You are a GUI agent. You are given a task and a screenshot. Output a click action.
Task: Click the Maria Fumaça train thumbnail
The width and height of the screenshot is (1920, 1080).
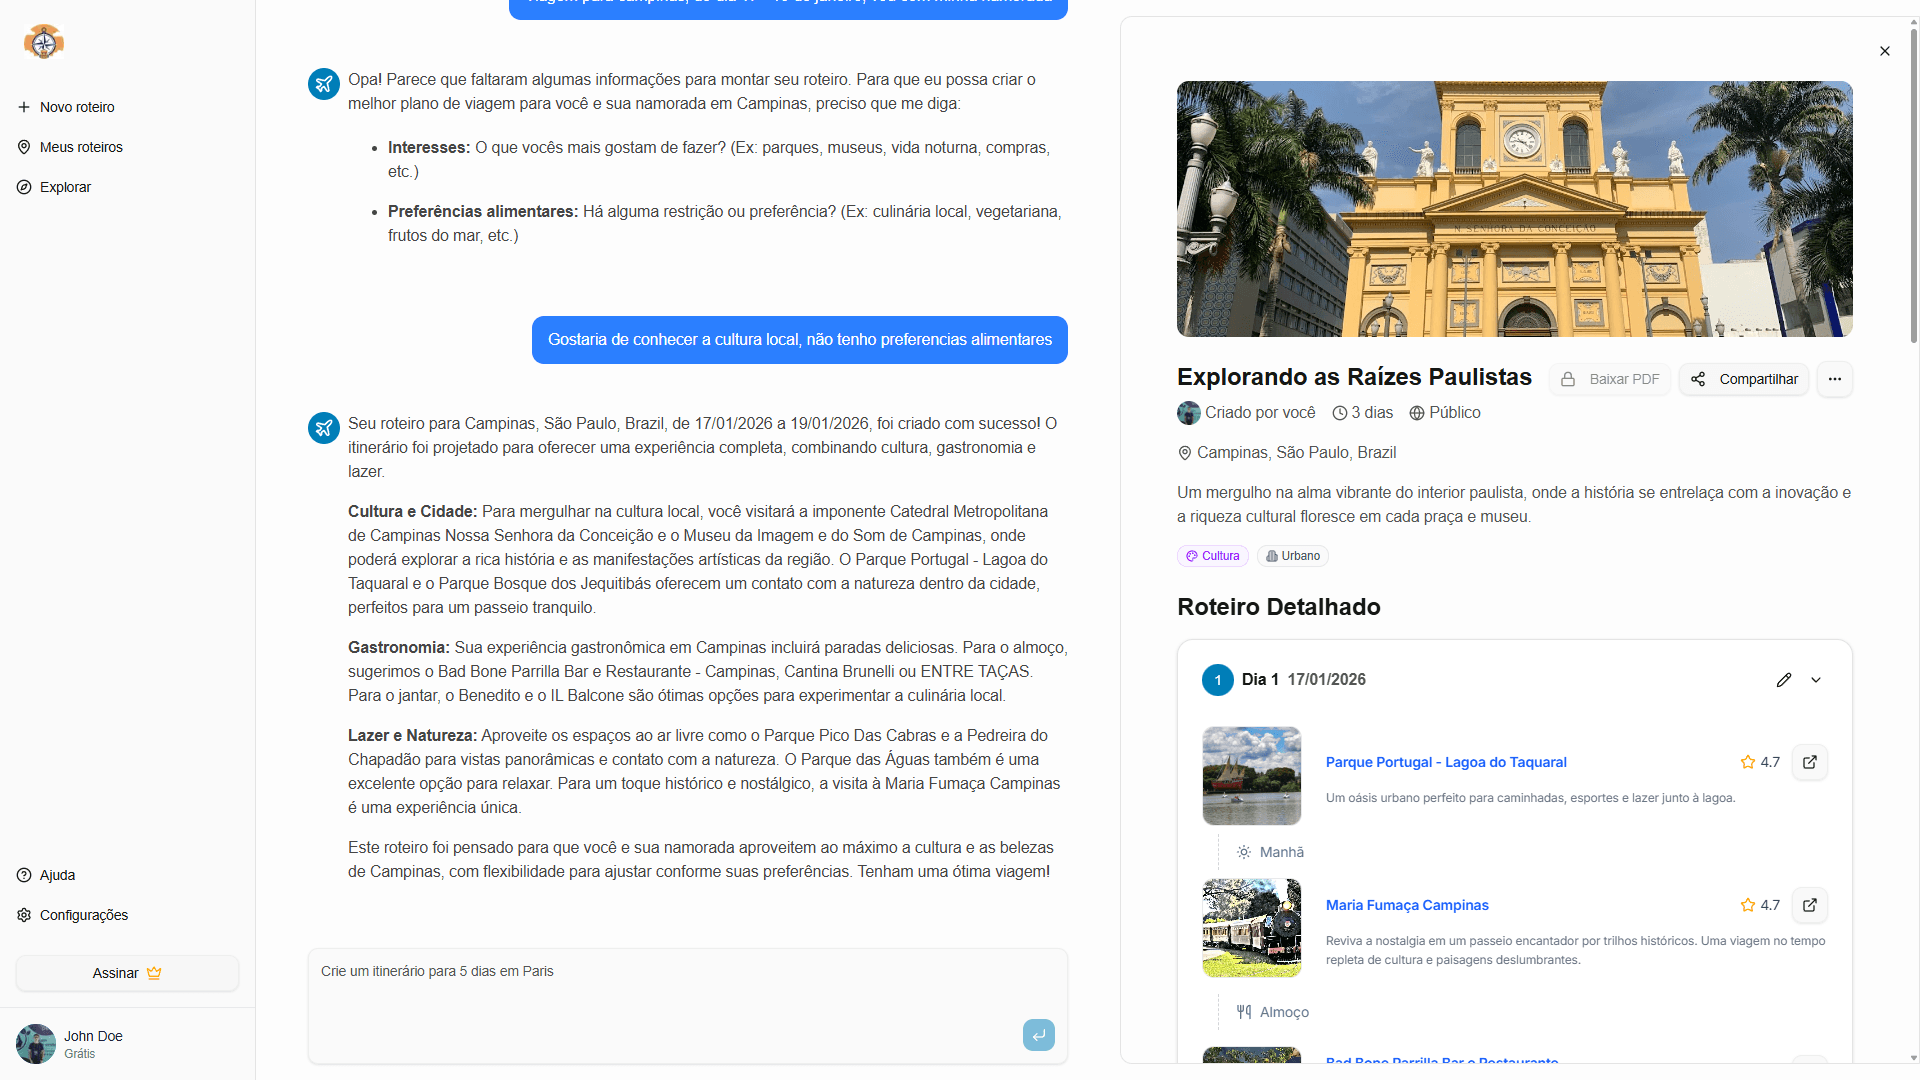[1252, 928]
